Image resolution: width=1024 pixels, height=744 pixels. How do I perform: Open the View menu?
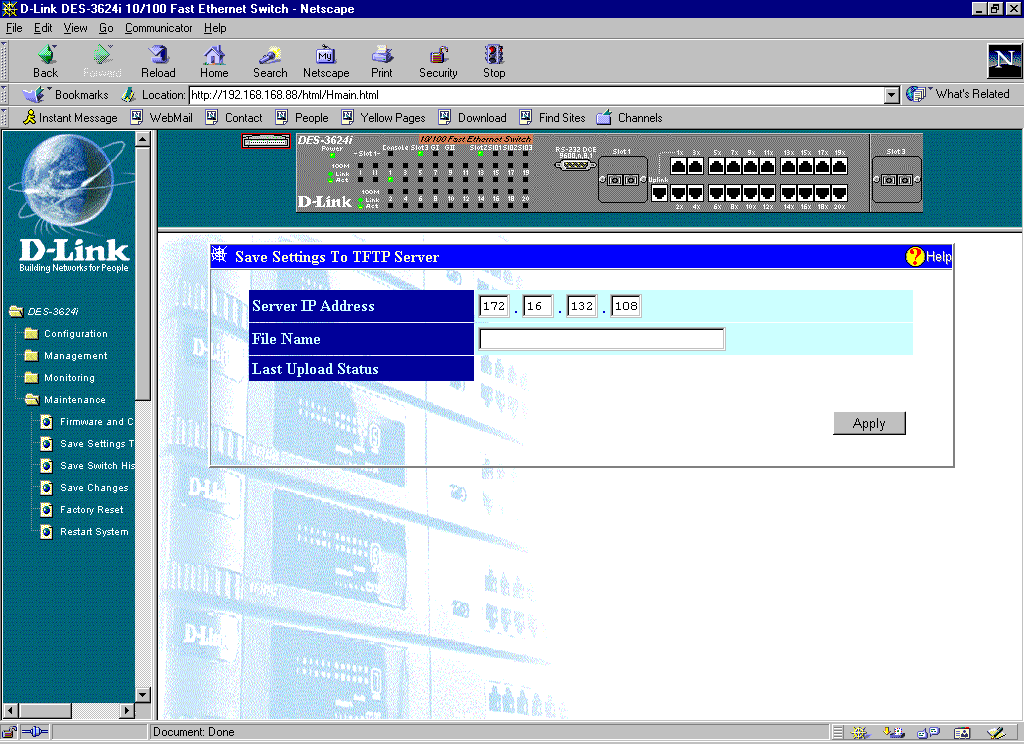(76, 28)
